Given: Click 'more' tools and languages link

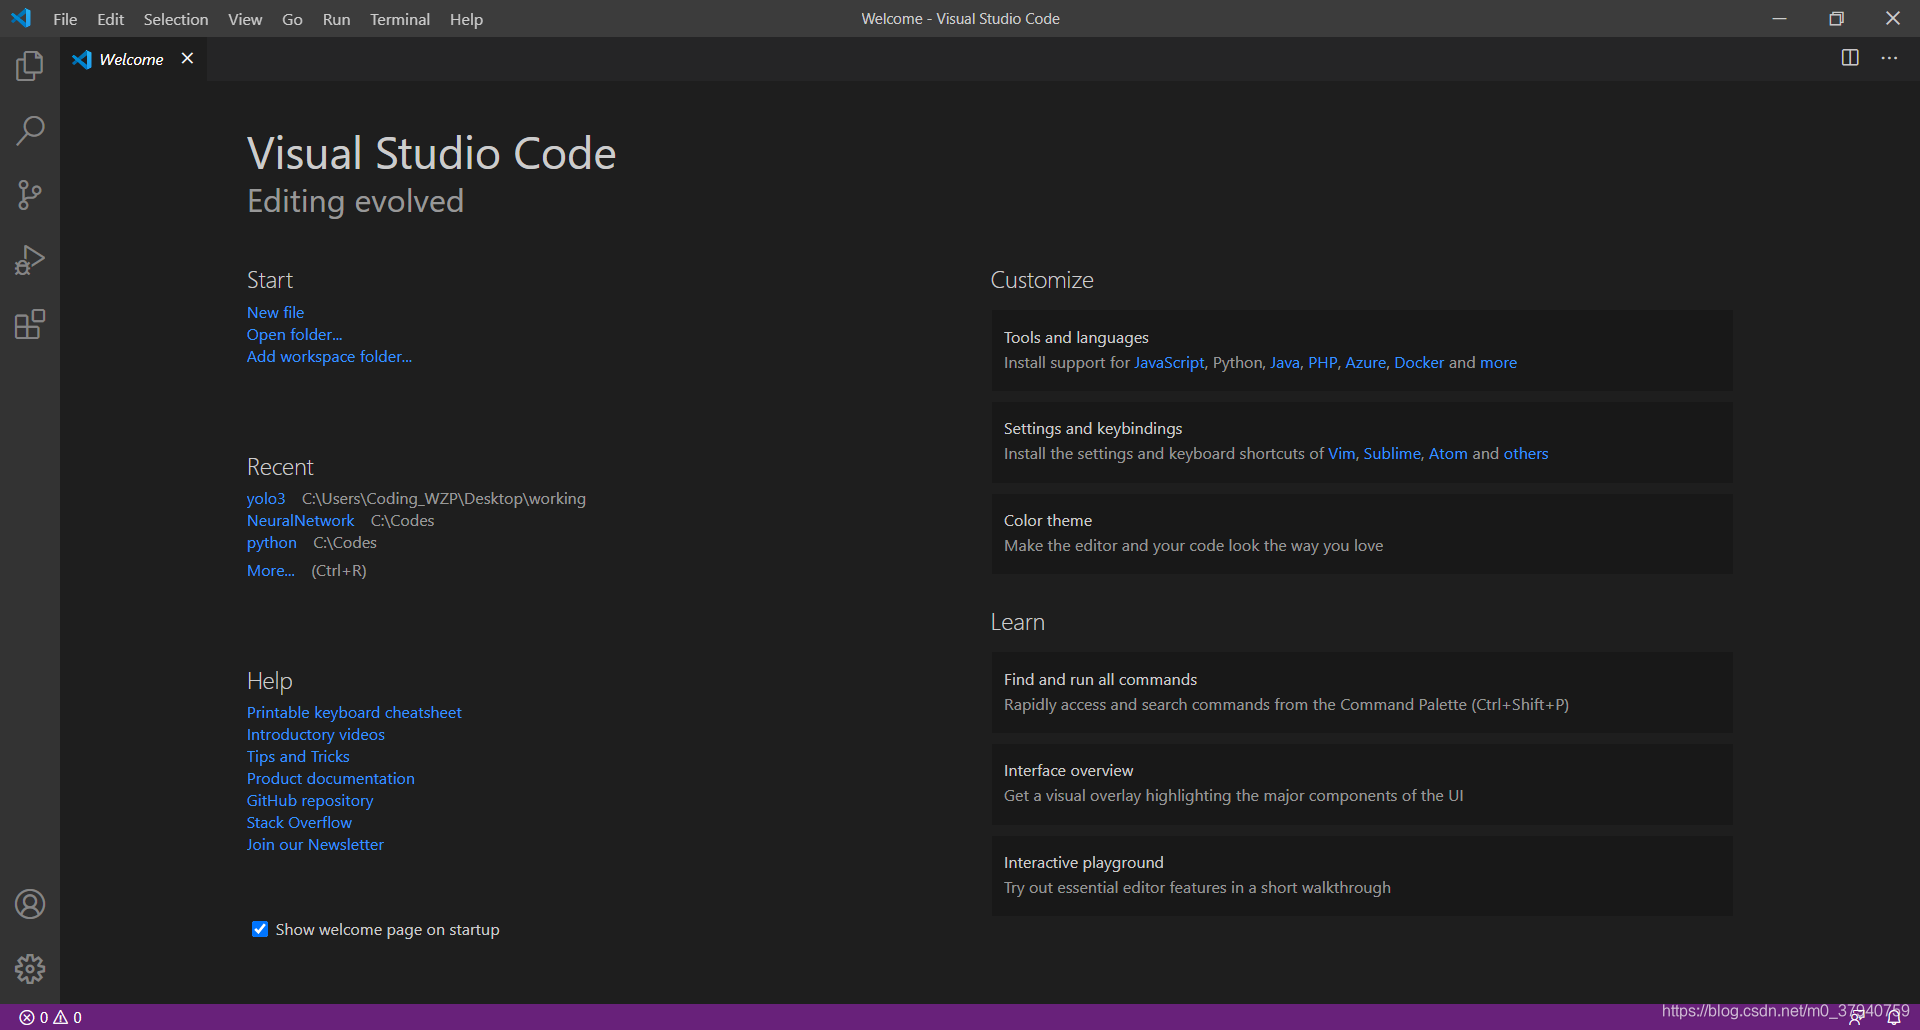Looking at the screenshot, I should [1498, 362].
